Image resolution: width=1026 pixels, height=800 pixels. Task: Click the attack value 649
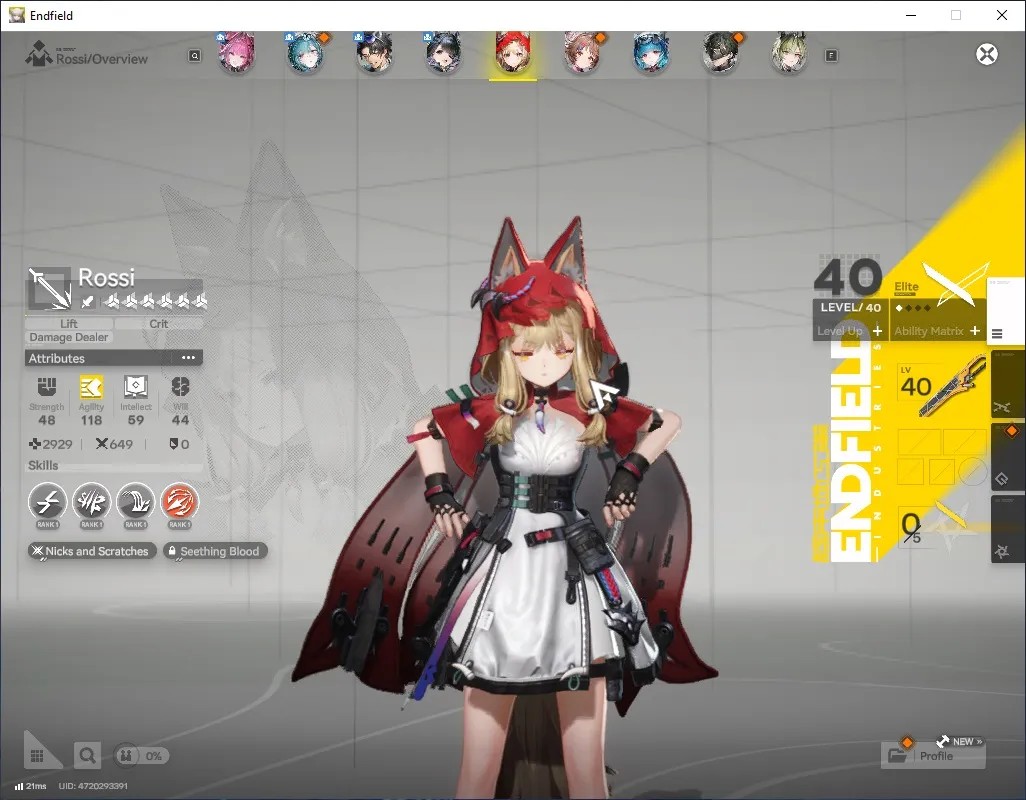coord(114,444)
